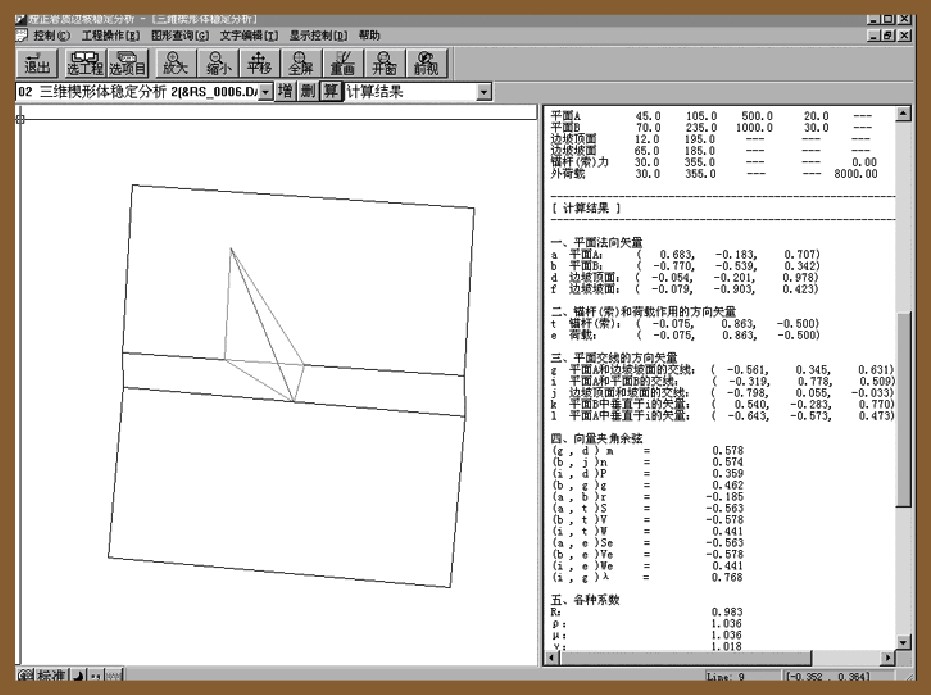This screenshot has width=931, height=695.
Task: Click the 边坡顶面 row in the top table
Action: [712, 139]
